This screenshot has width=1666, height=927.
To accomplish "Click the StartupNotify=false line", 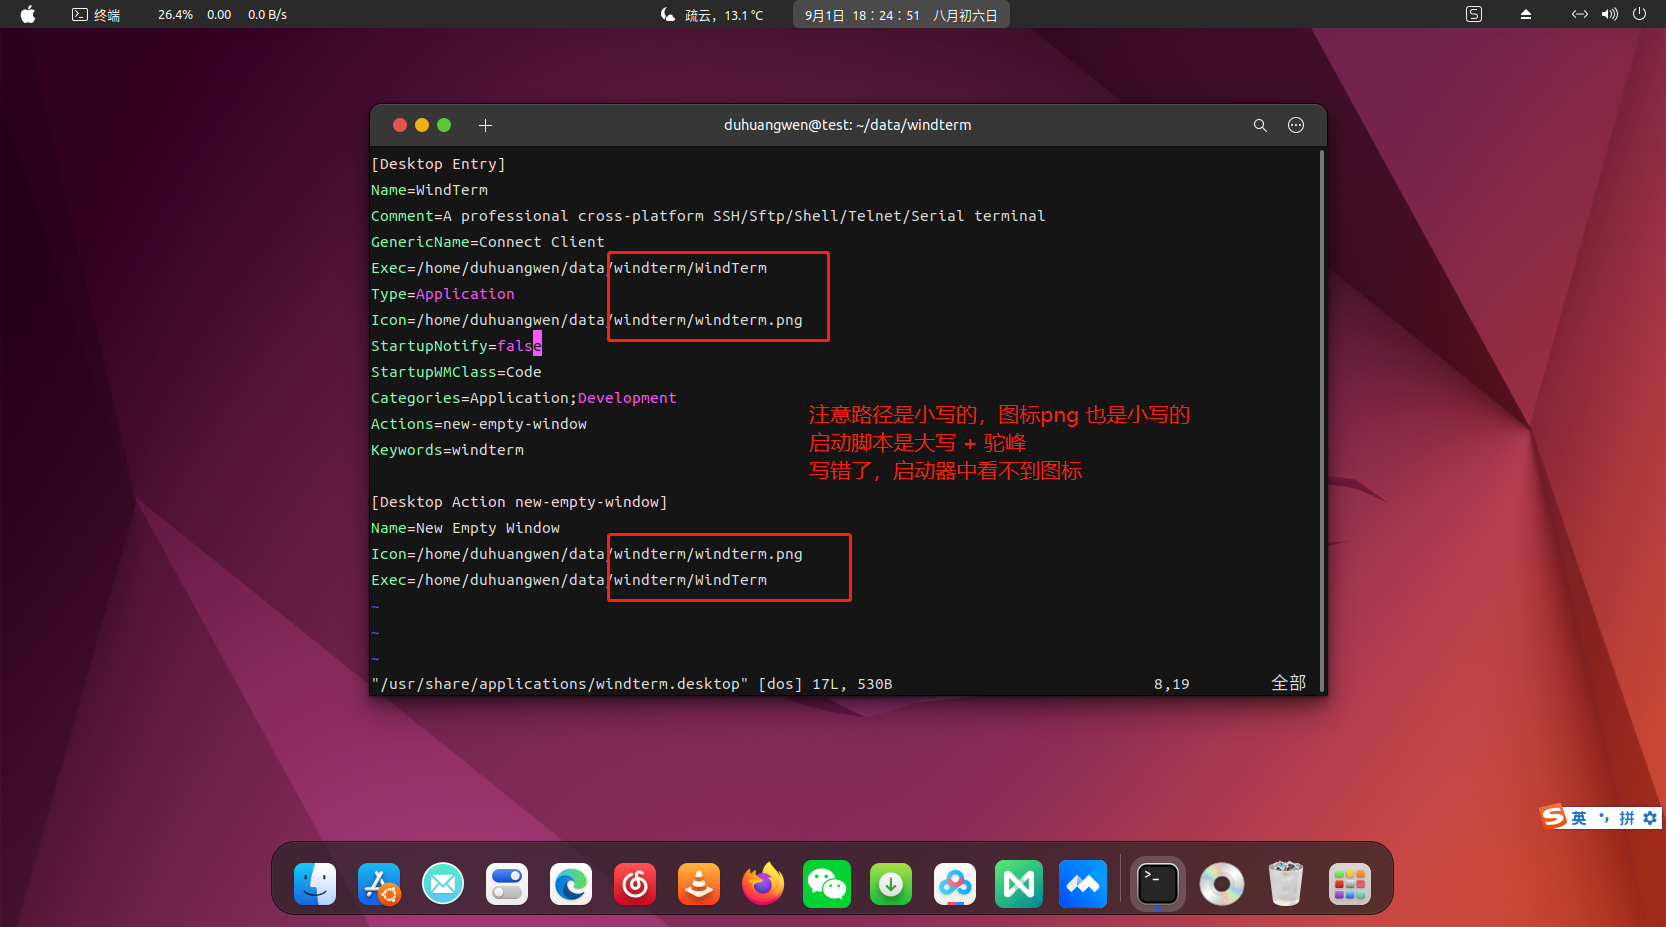I will [x=456, y=346].
